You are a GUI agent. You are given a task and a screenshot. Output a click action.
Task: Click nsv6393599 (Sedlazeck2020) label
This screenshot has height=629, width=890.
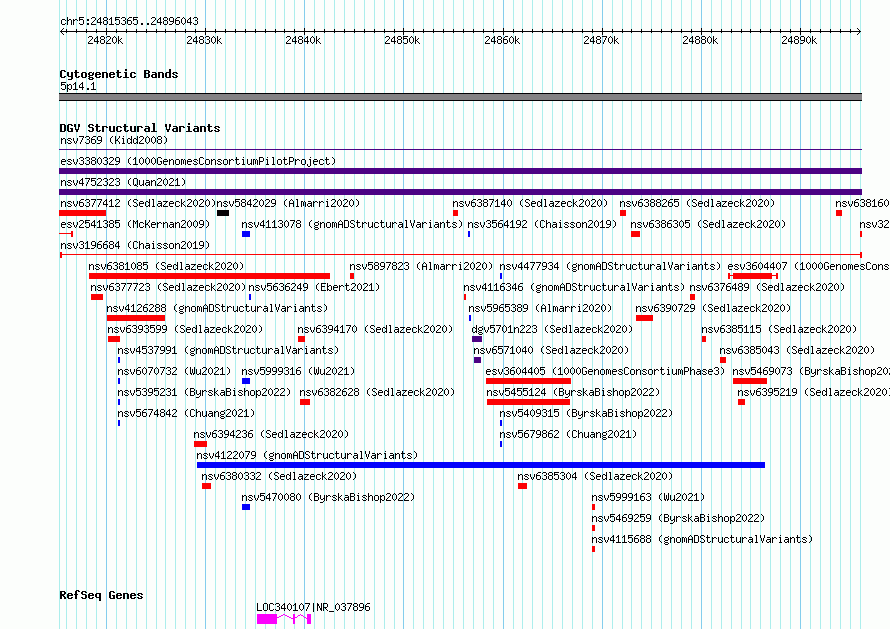tap(185, 329)
